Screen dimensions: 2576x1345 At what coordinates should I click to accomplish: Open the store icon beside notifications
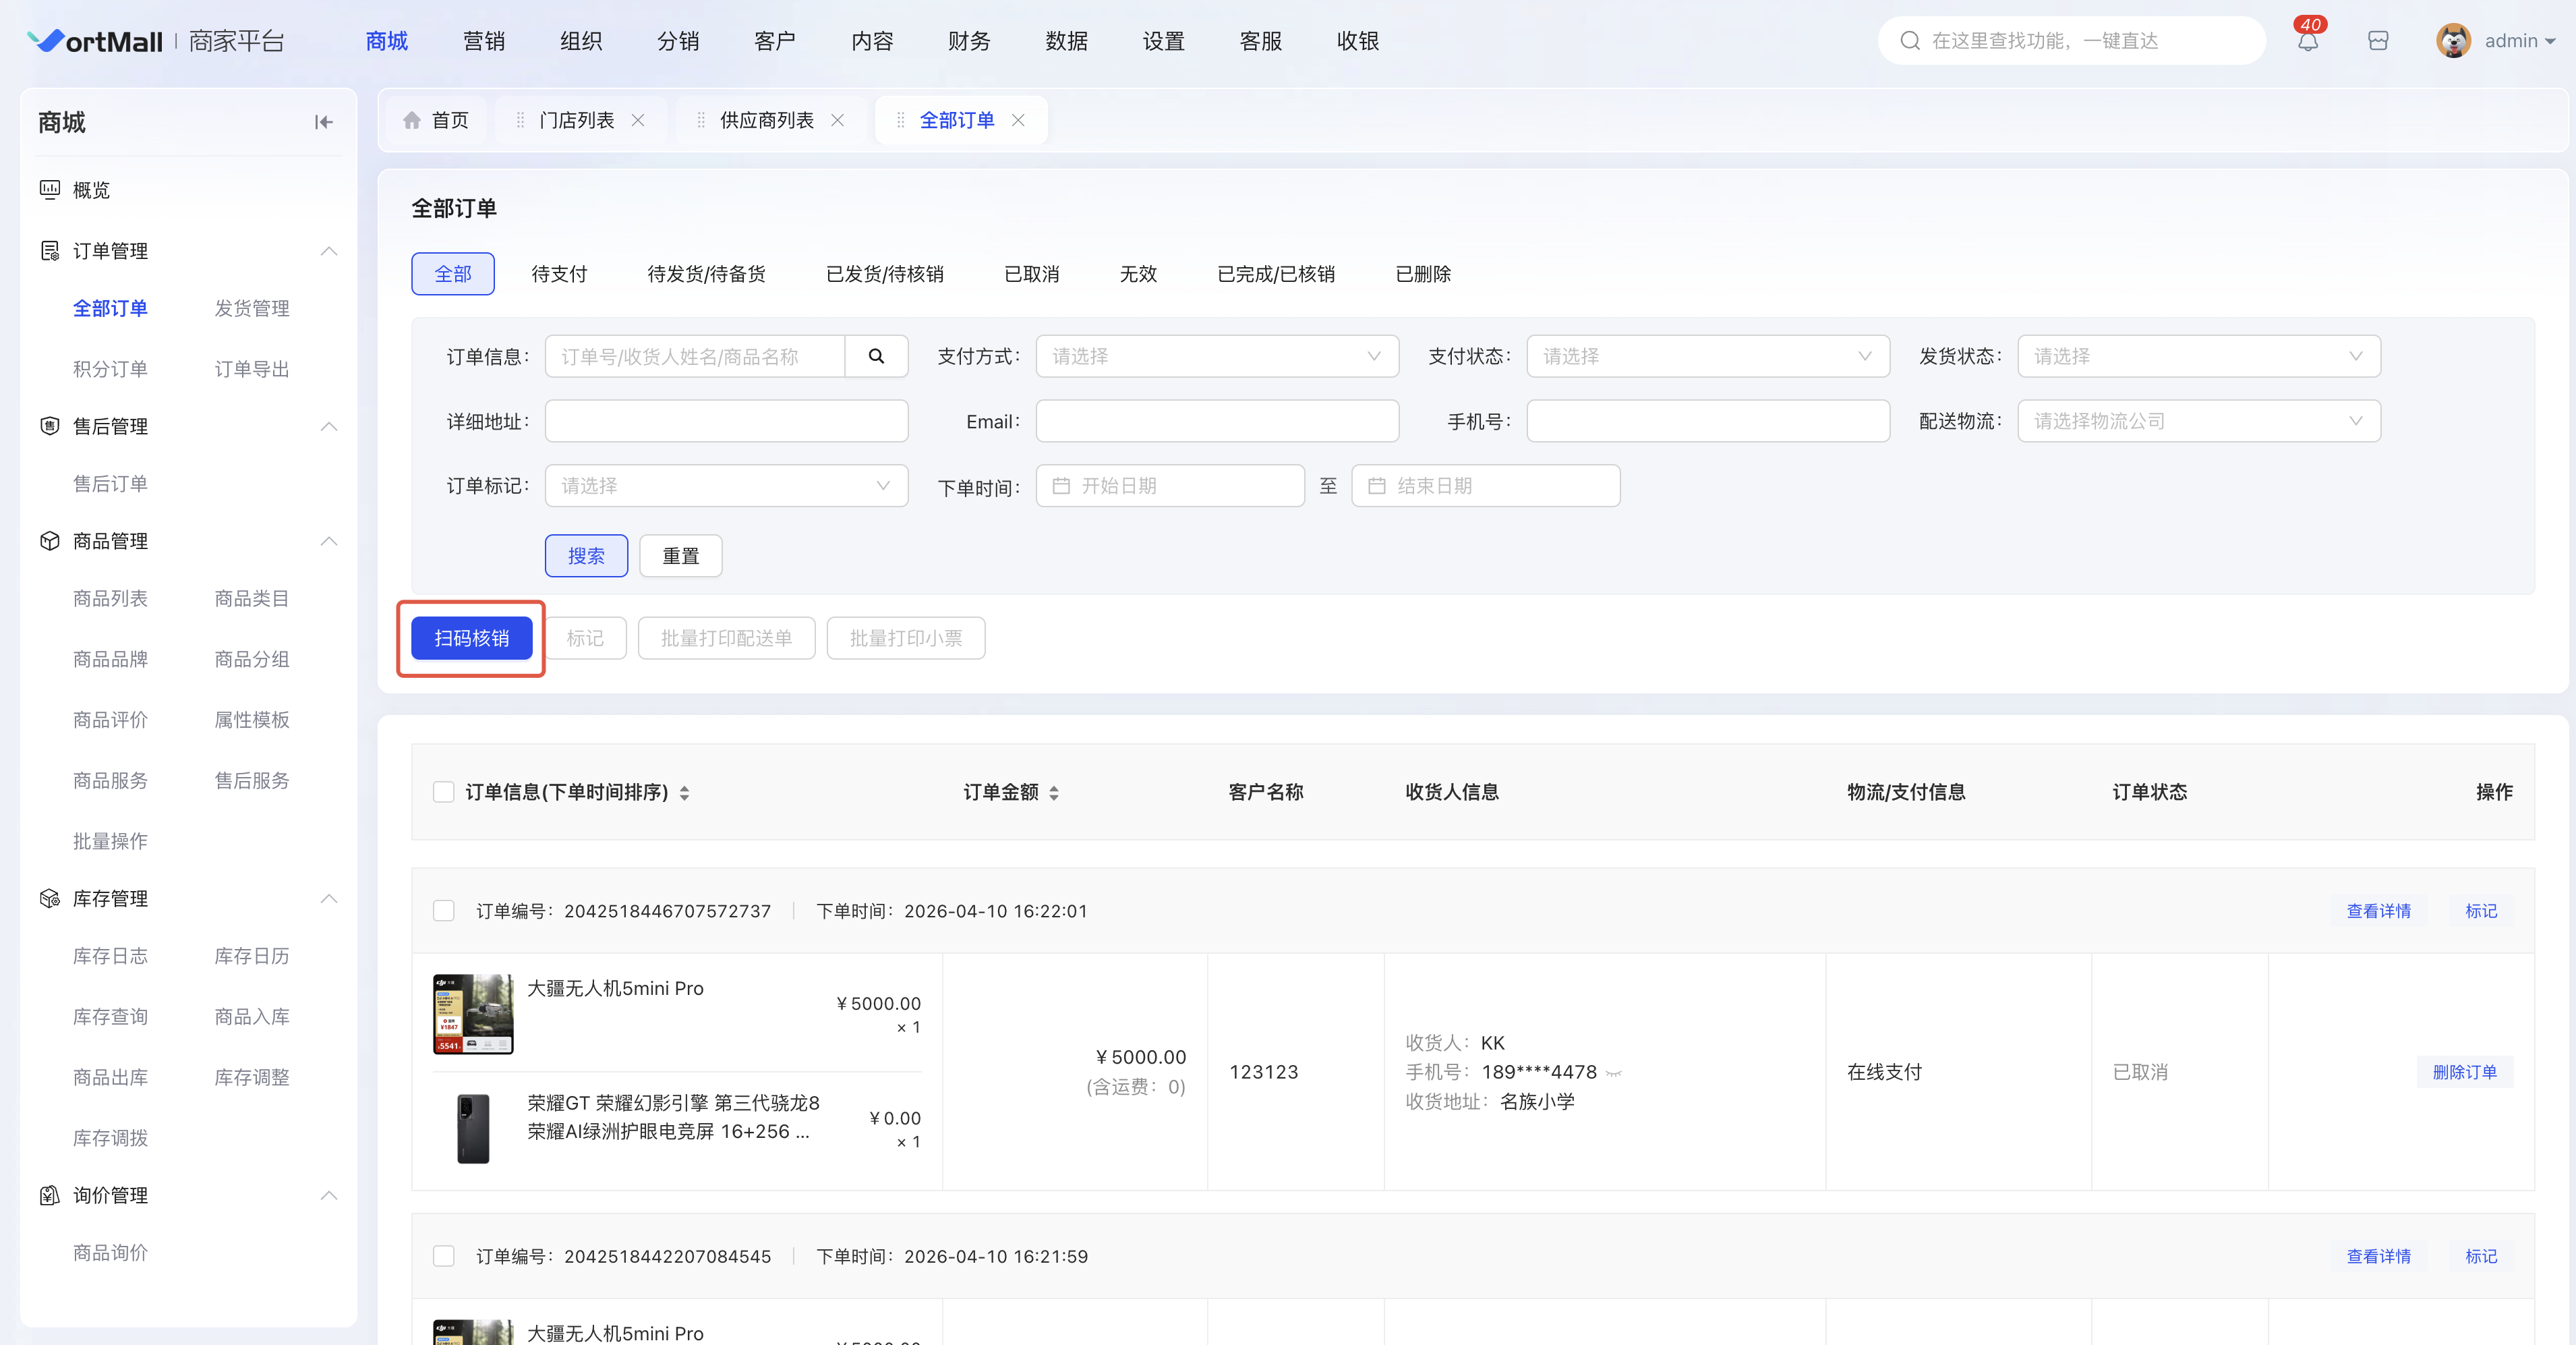click(x=2378, y=41)
